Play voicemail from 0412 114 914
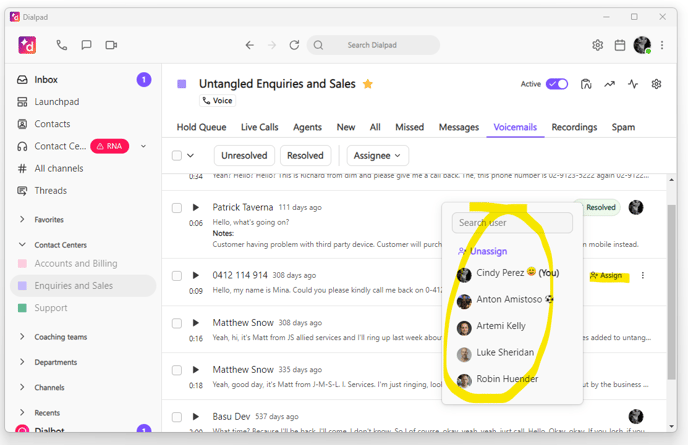This screenshot has height=445, width=688. pos(196,275)
